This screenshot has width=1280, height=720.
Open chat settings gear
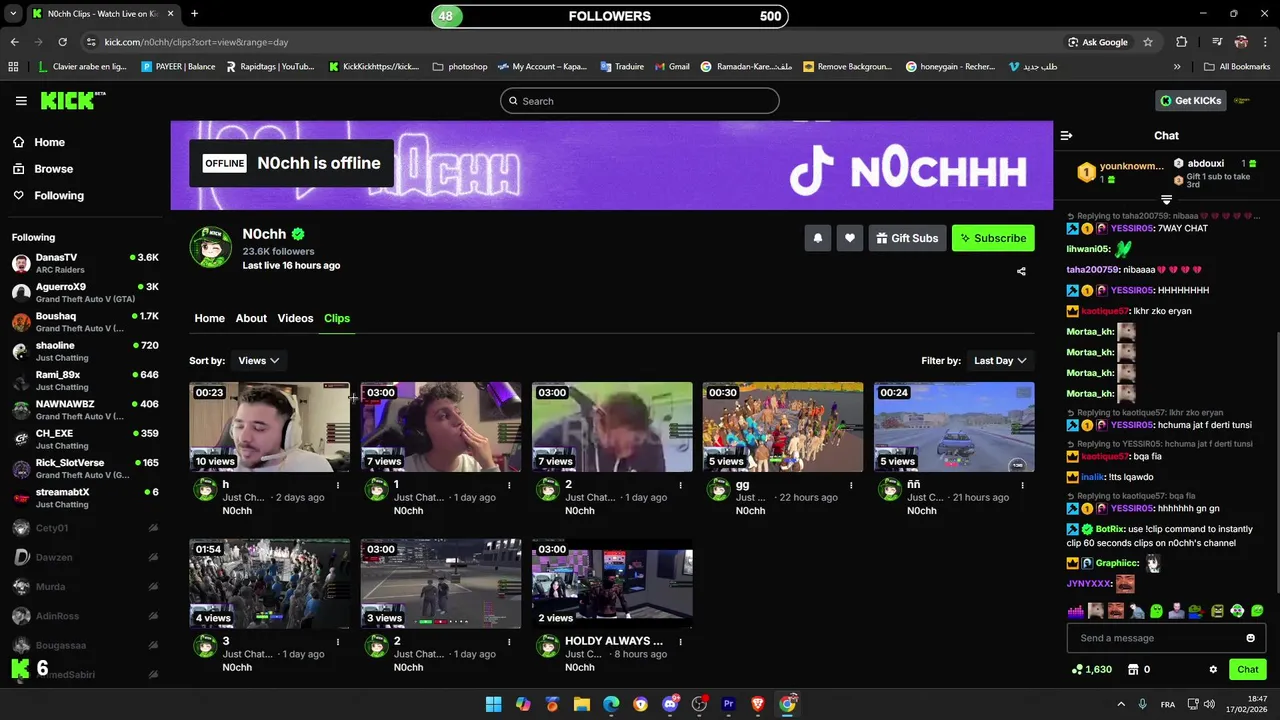[1213, 669]
